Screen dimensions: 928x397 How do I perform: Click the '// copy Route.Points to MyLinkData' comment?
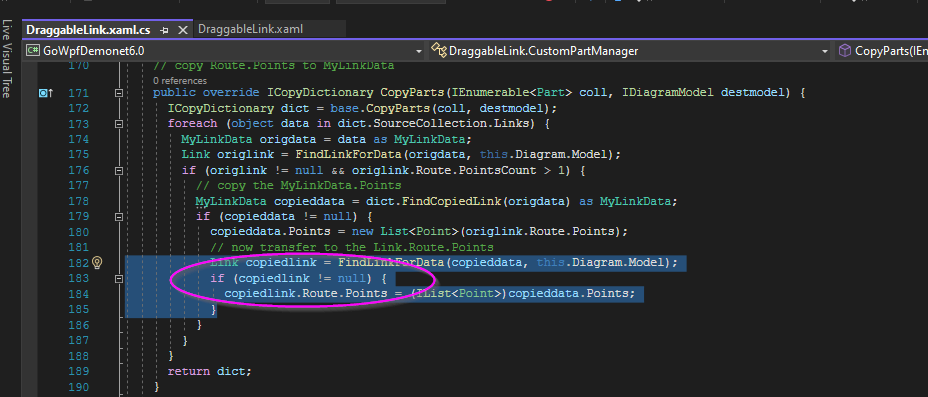[x=273, y=66]
